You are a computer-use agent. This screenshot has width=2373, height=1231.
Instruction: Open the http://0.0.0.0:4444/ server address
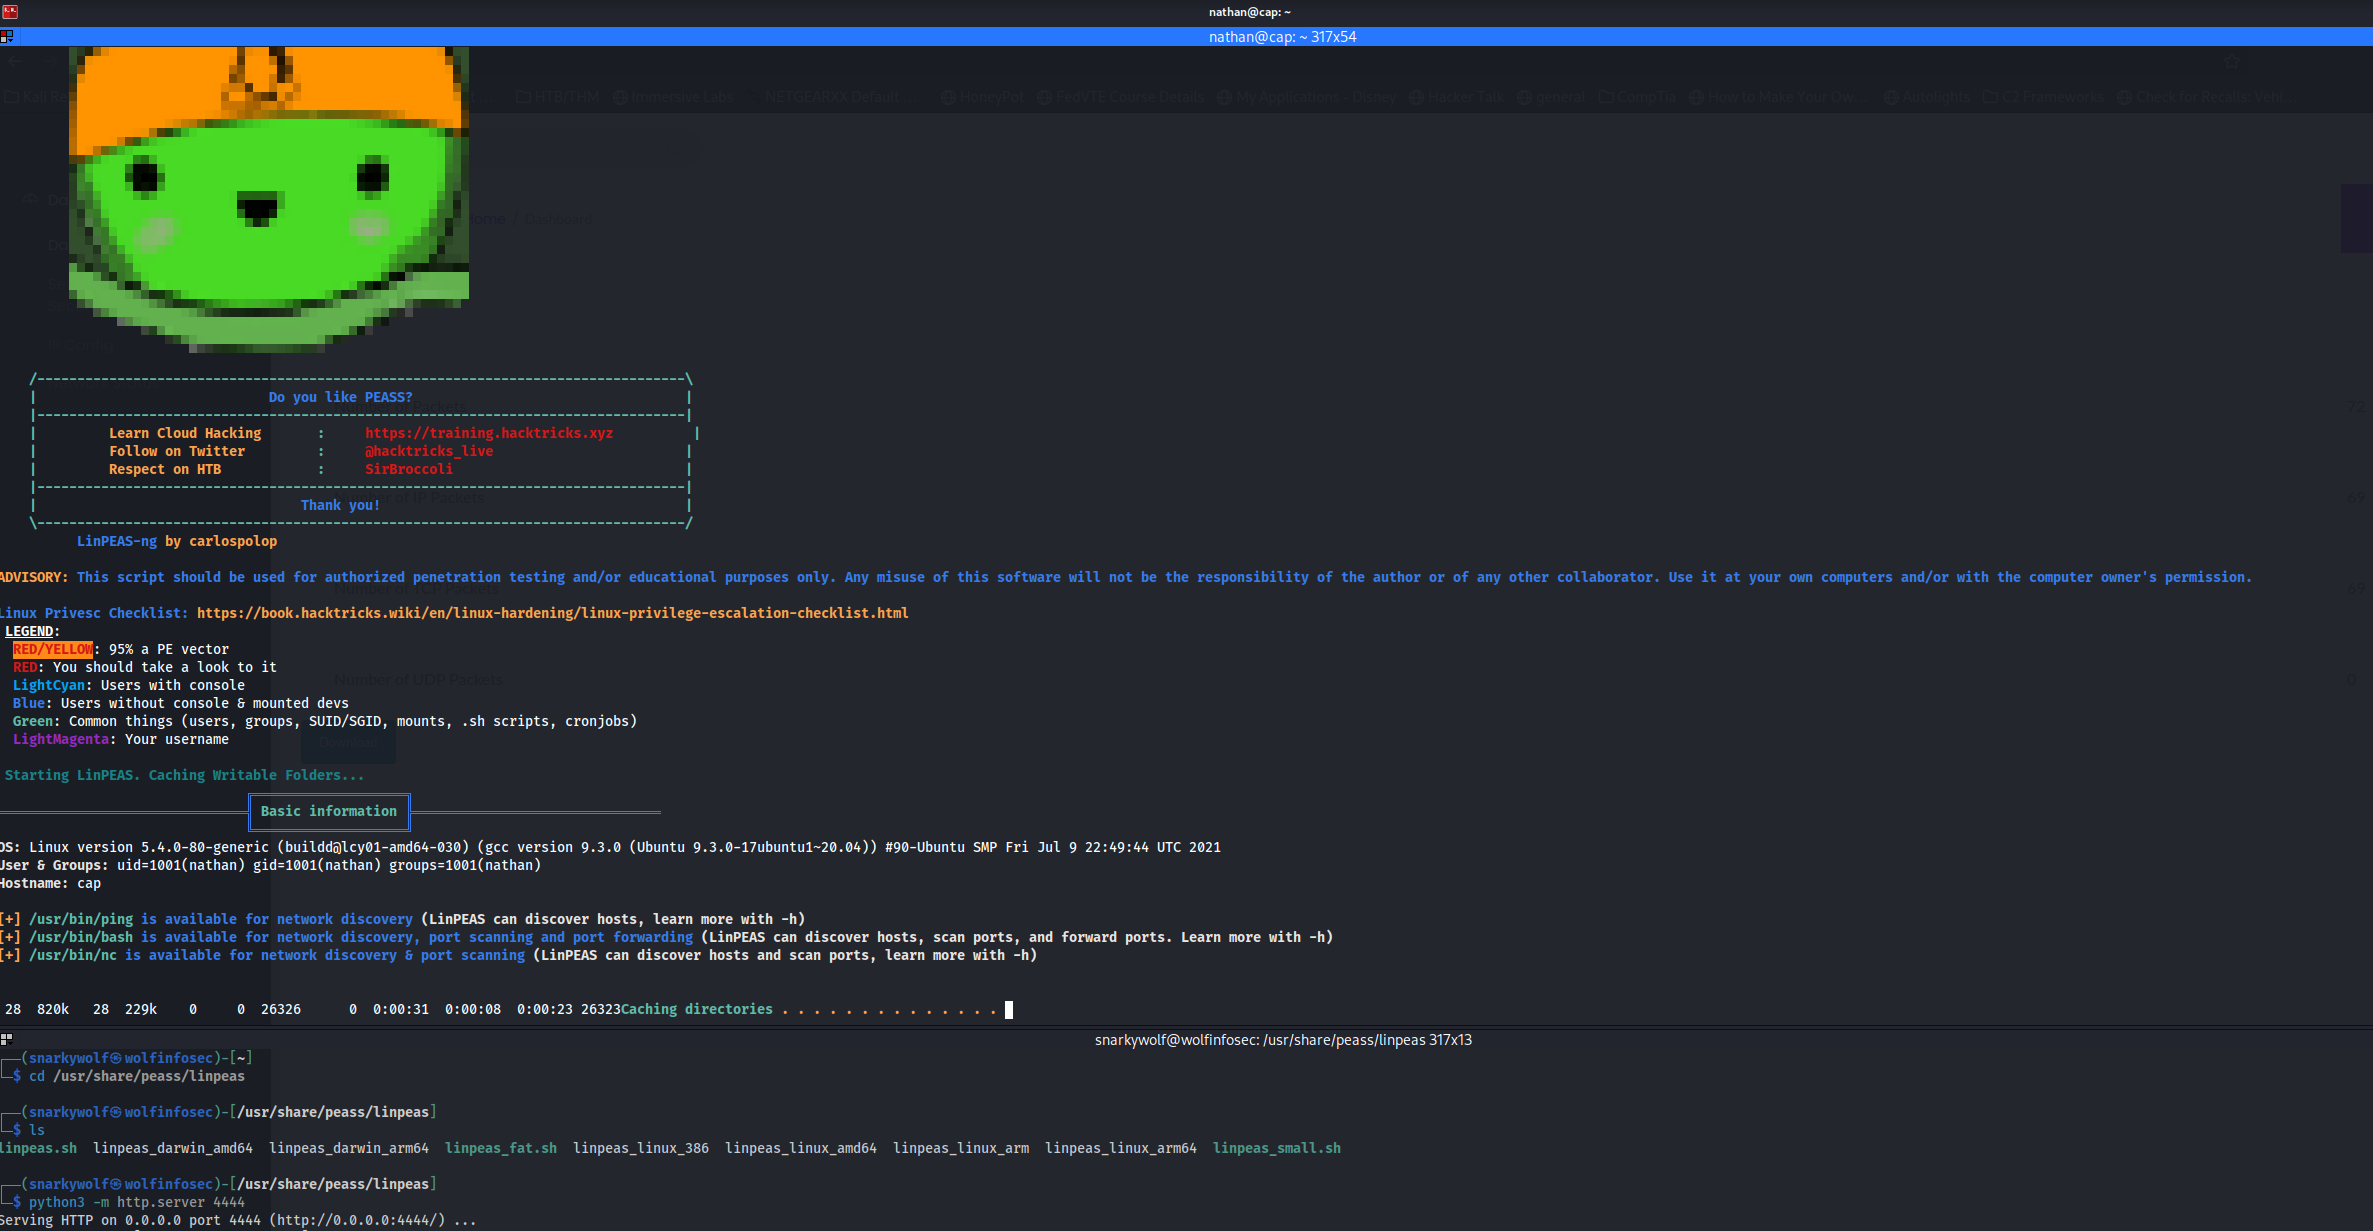357,1220
